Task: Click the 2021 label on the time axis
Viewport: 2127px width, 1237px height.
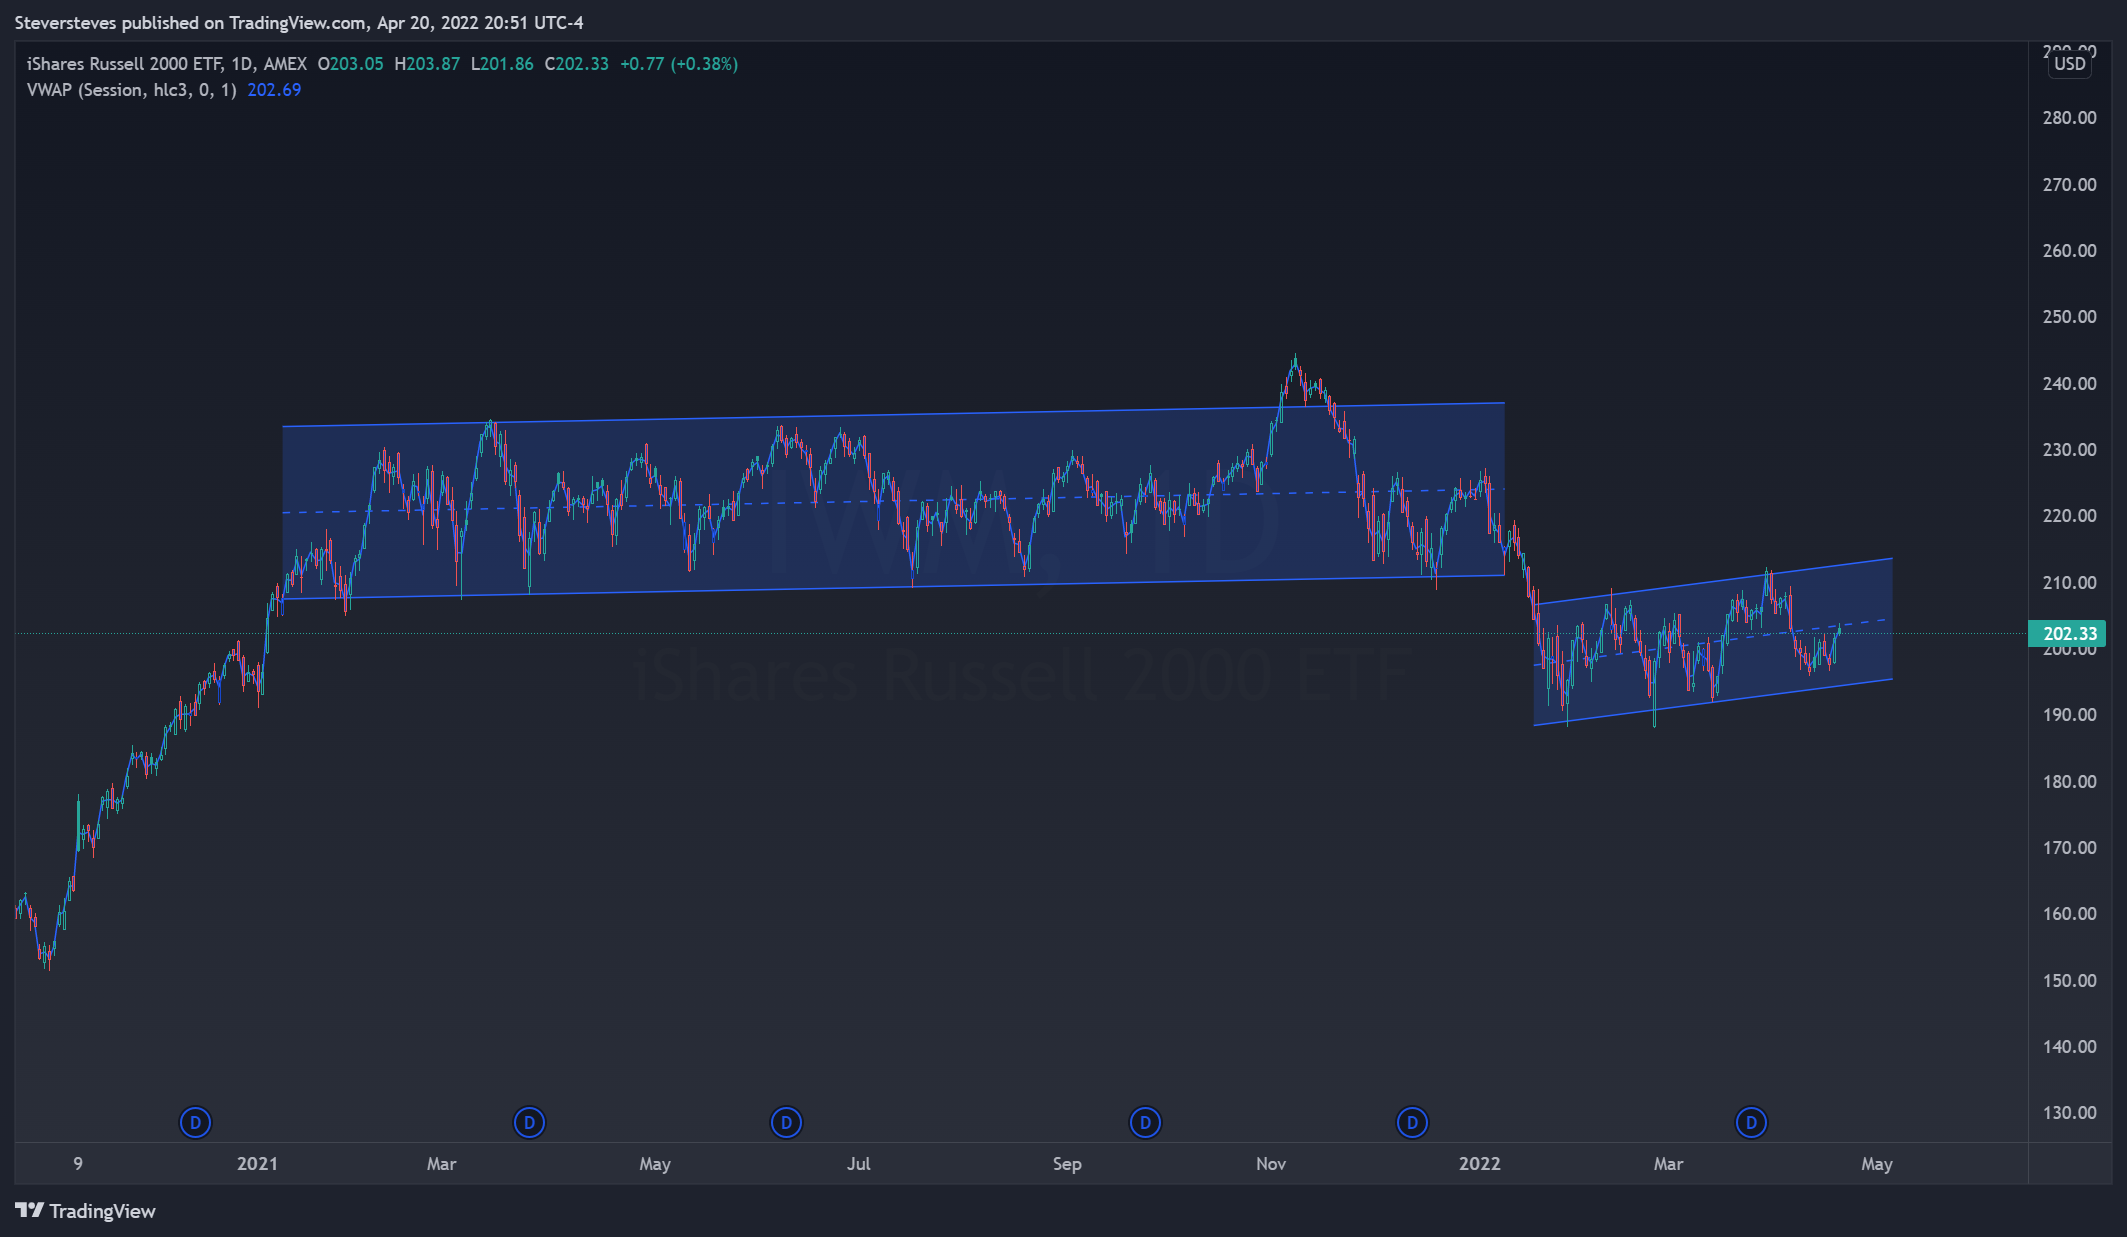Action: pos(257,1164)
